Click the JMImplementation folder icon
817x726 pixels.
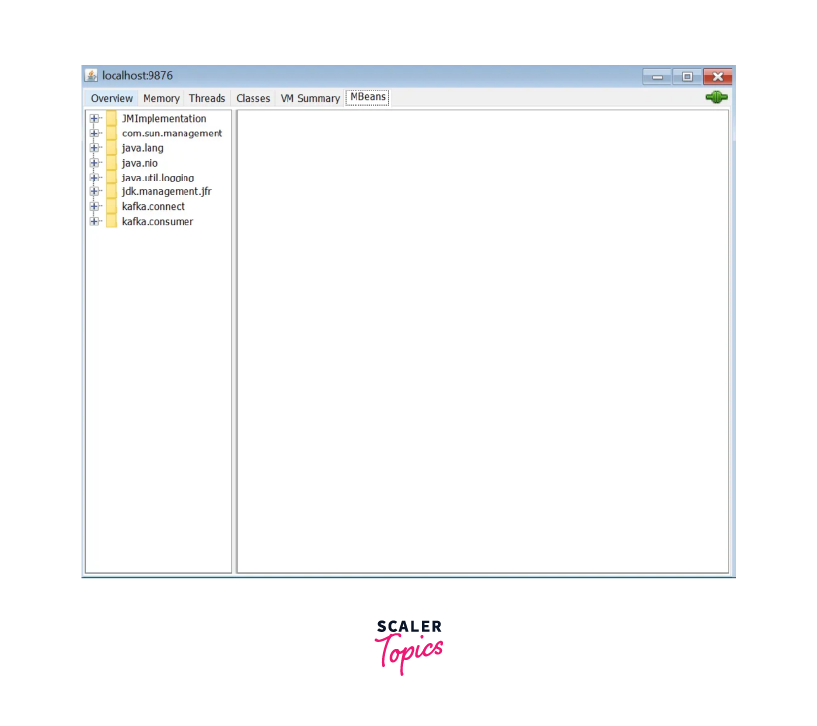112,119
